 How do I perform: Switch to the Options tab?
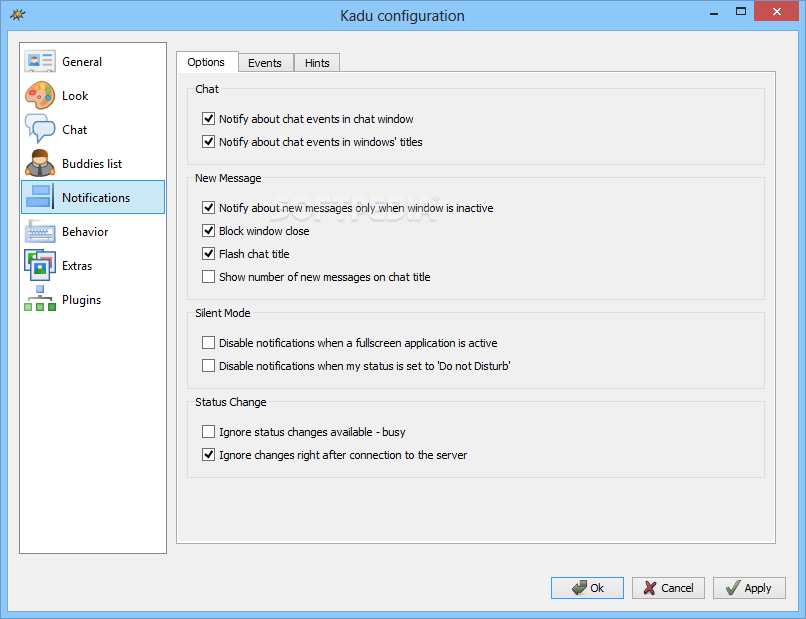(x=206, y=62)
